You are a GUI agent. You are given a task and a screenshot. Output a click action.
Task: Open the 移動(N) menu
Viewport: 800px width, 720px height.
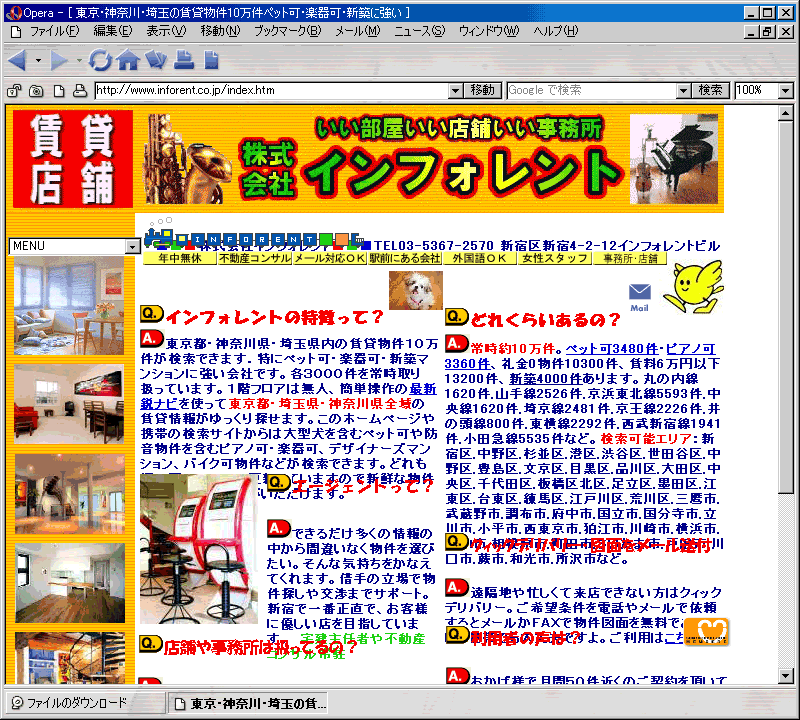coord(220,32)
